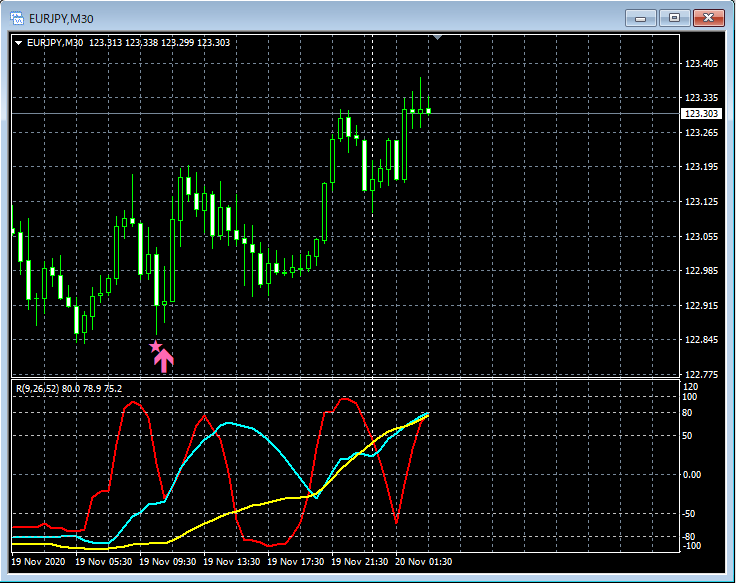Click the current price label 123.303
The width and height of the screenshot is (736, 583).
coord(701,114)
